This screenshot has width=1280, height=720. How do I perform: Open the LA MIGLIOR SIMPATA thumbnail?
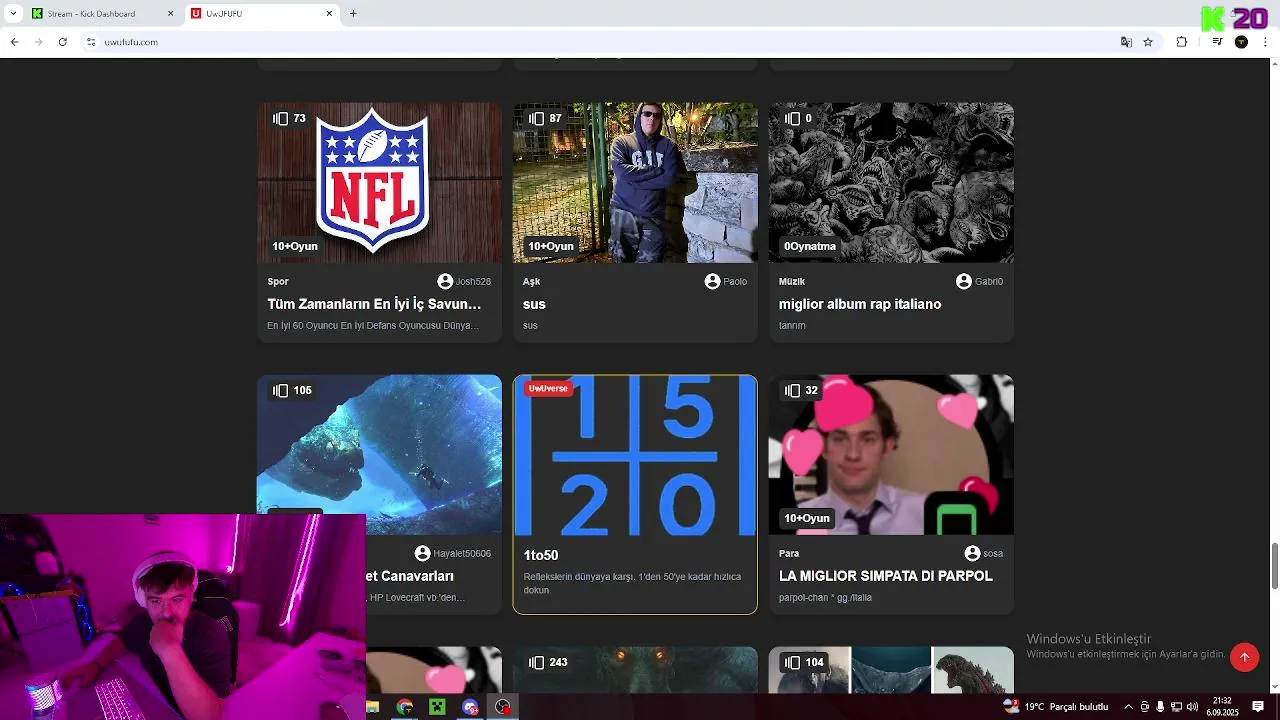(891, 455)
